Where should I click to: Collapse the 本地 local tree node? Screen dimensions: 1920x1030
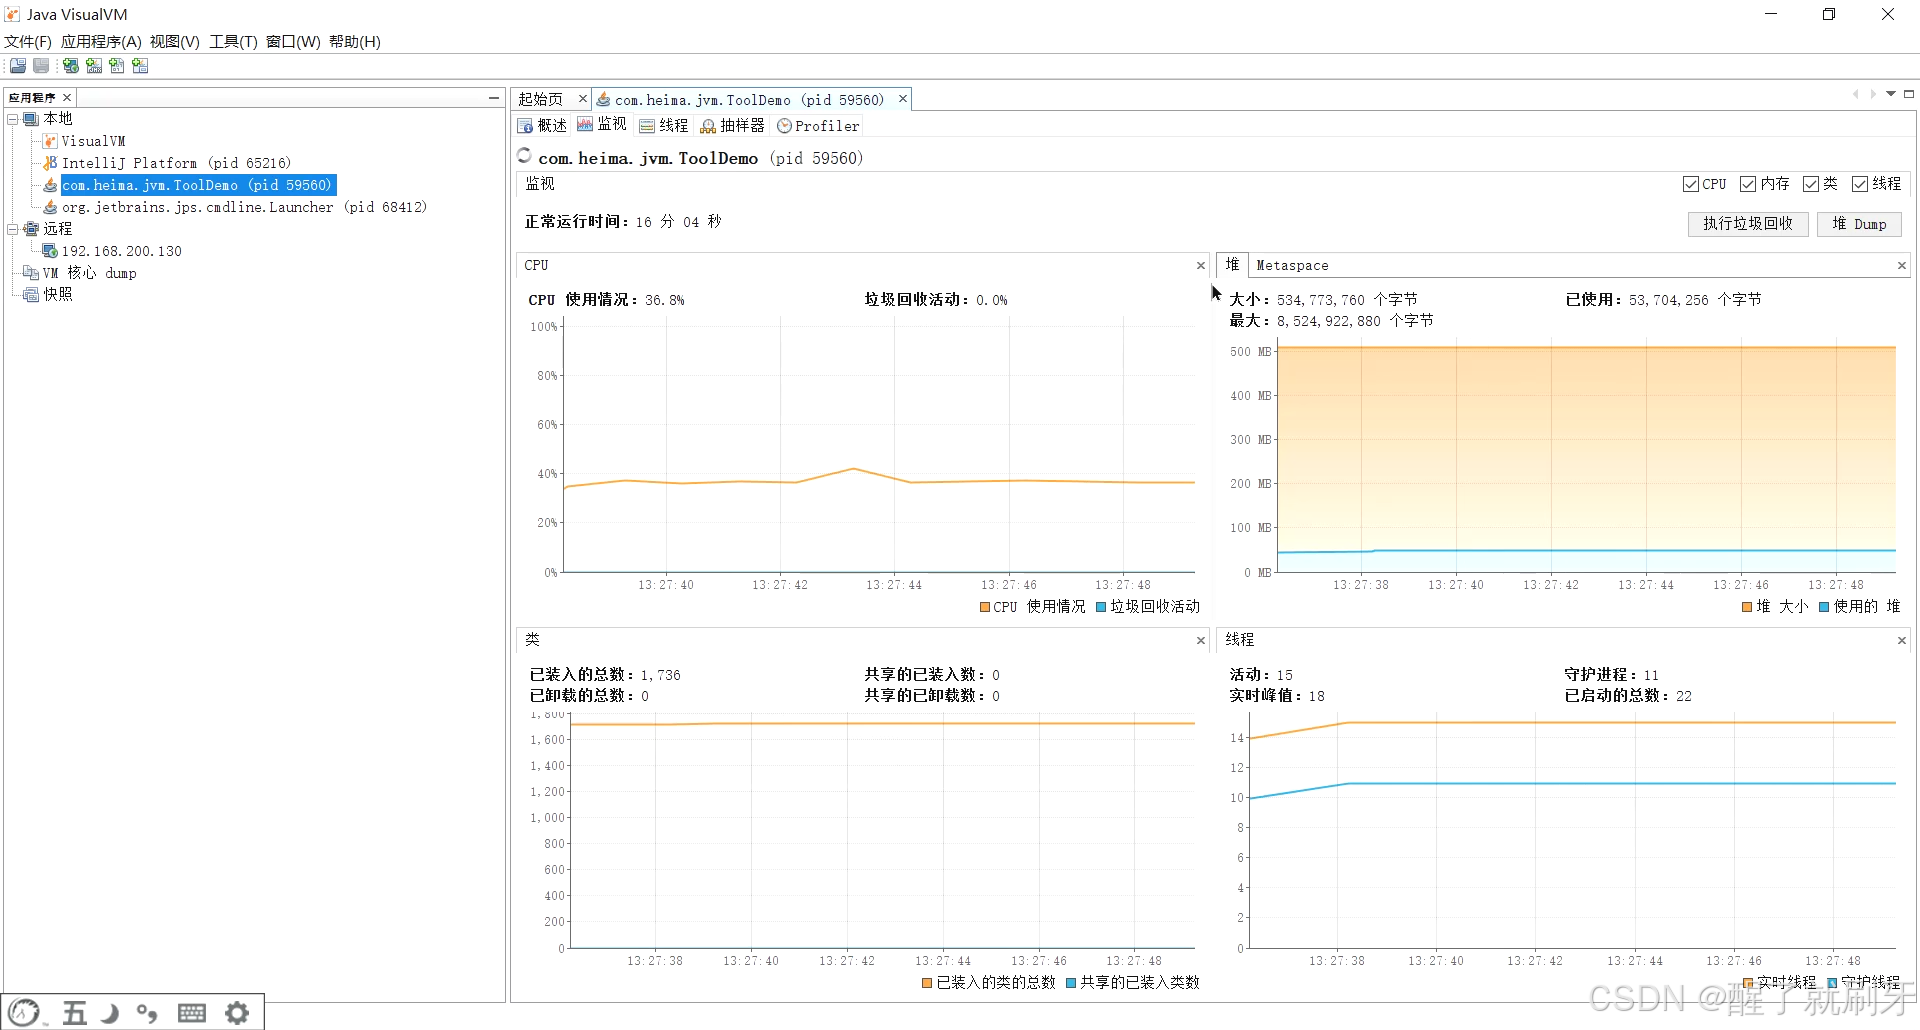(13, 119)
